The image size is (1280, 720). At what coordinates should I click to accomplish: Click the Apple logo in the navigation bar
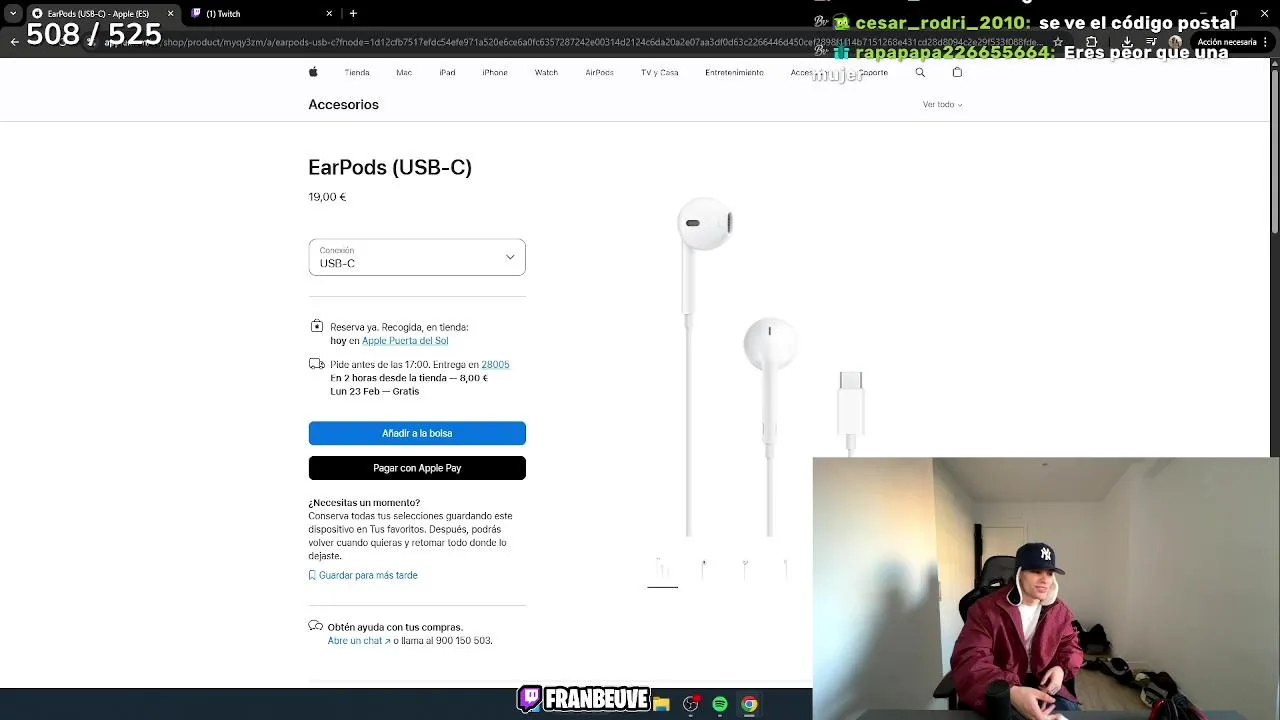pyautogui.click(x=313, y=72)
